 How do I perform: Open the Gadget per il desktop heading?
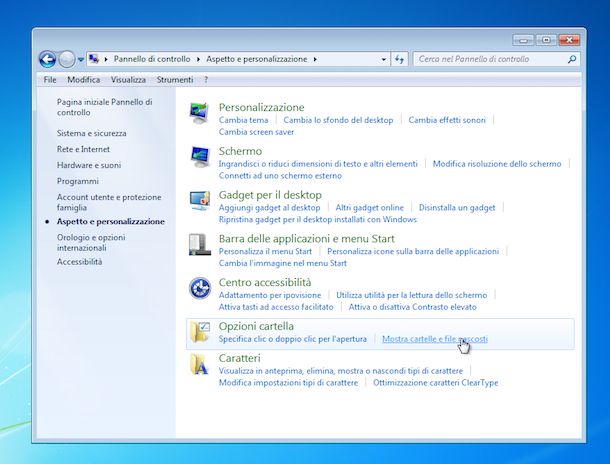click(270, 194)
